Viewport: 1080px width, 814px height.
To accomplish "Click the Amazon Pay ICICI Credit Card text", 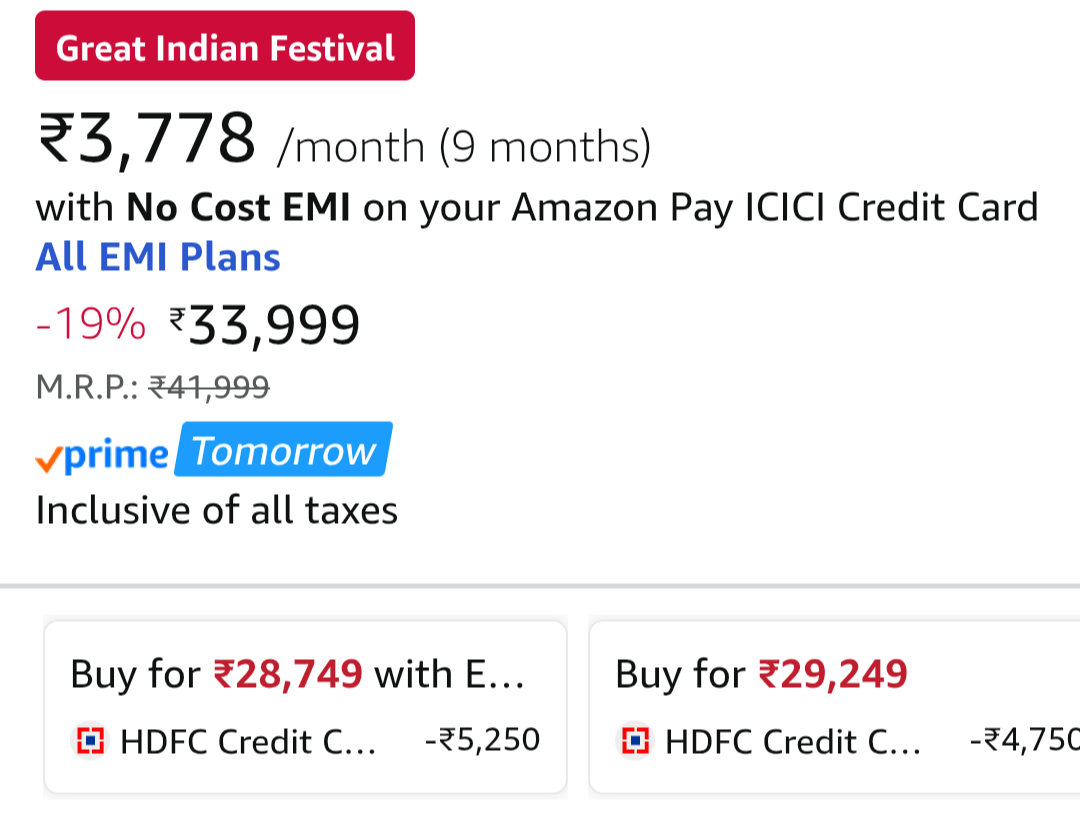I will [775, 208].
